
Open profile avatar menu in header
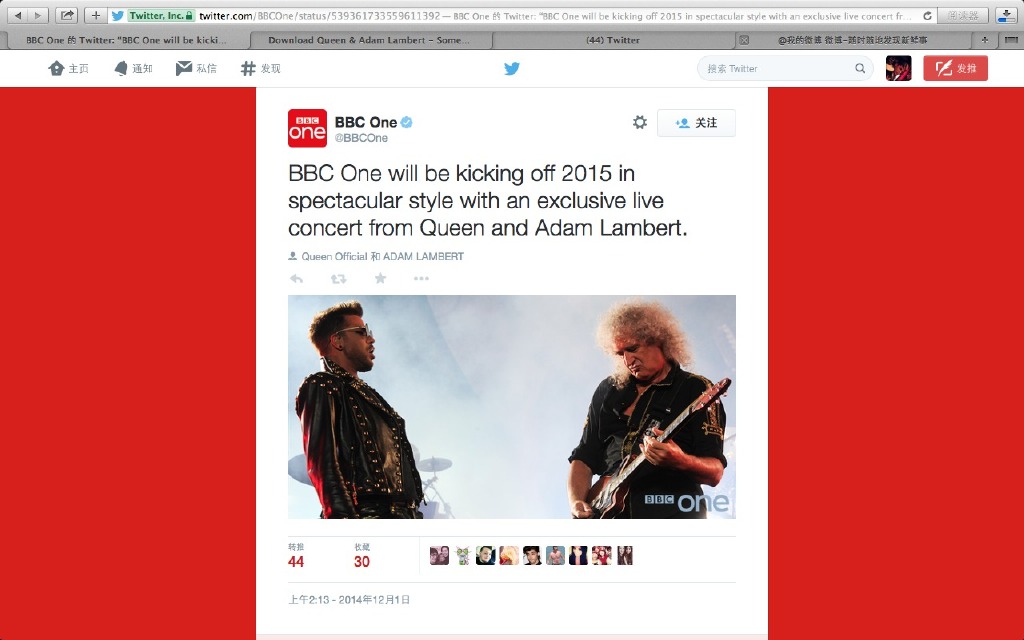(x=899, y=69)
